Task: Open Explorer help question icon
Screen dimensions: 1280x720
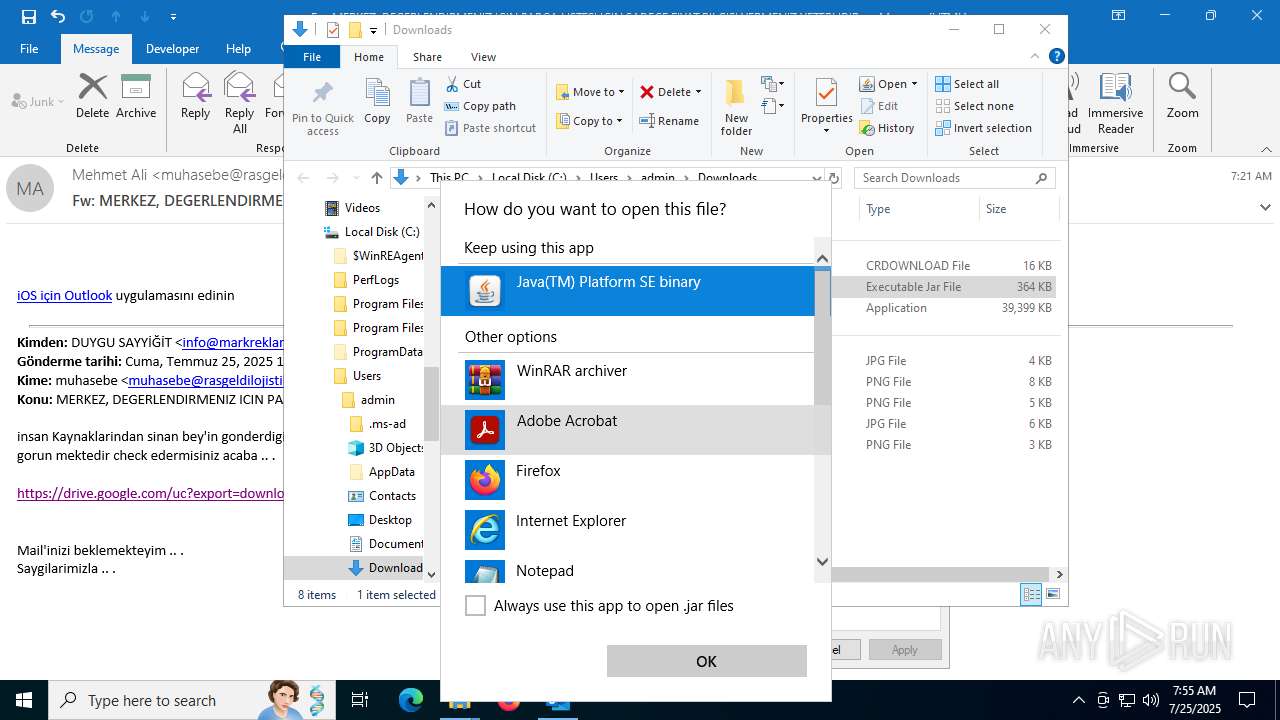Action: 1056,57
